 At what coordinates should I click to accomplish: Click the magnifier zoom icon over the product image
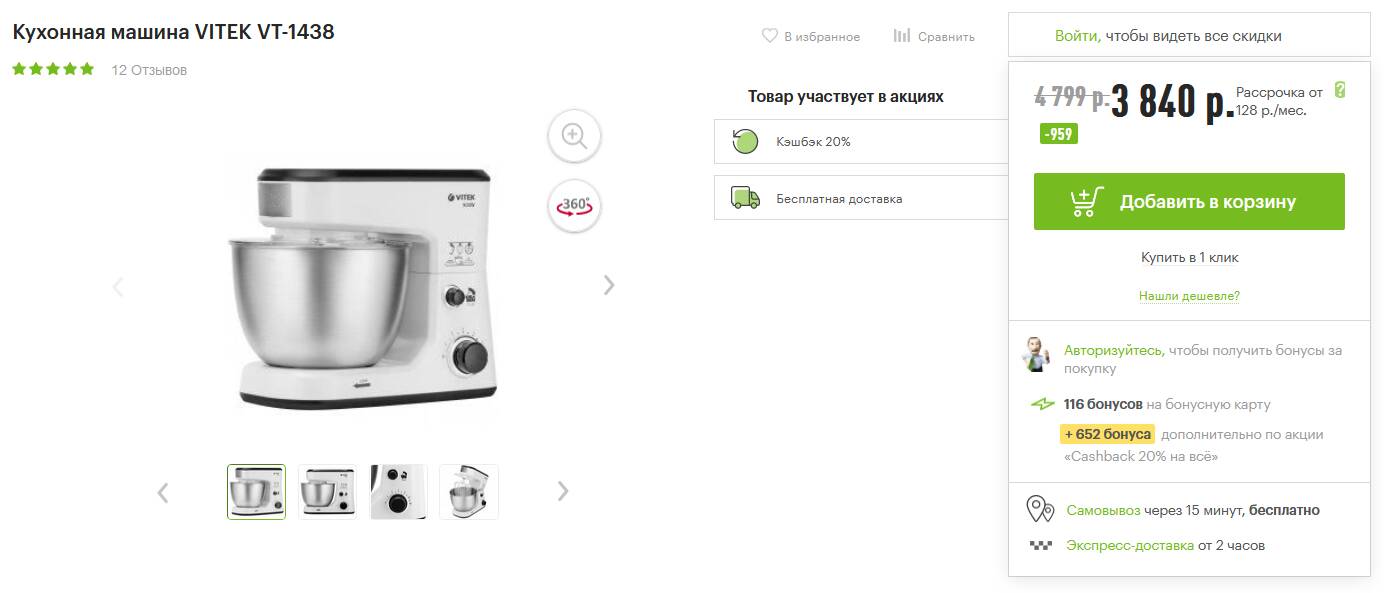click(574, 135)
